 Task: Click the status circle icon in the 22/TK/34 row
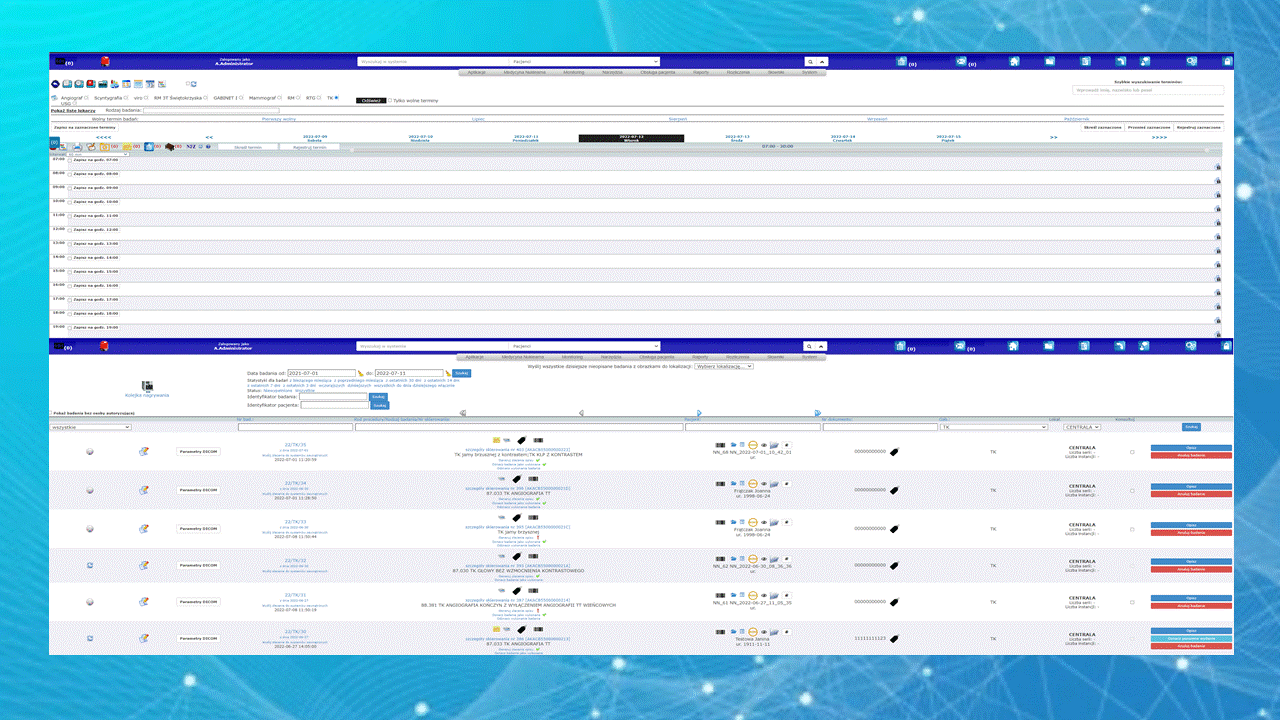[90, 489]
